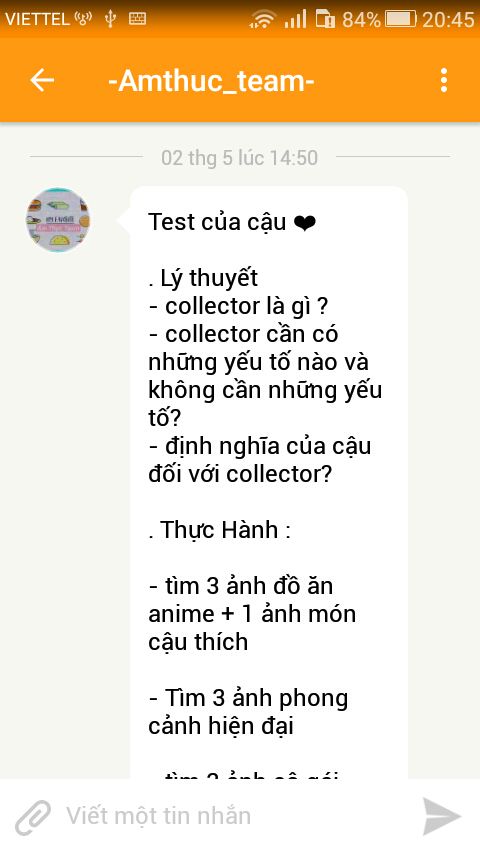Tap the battery indicator icon
The height and width of the screenshot is (854, 480).
(400, 20)
